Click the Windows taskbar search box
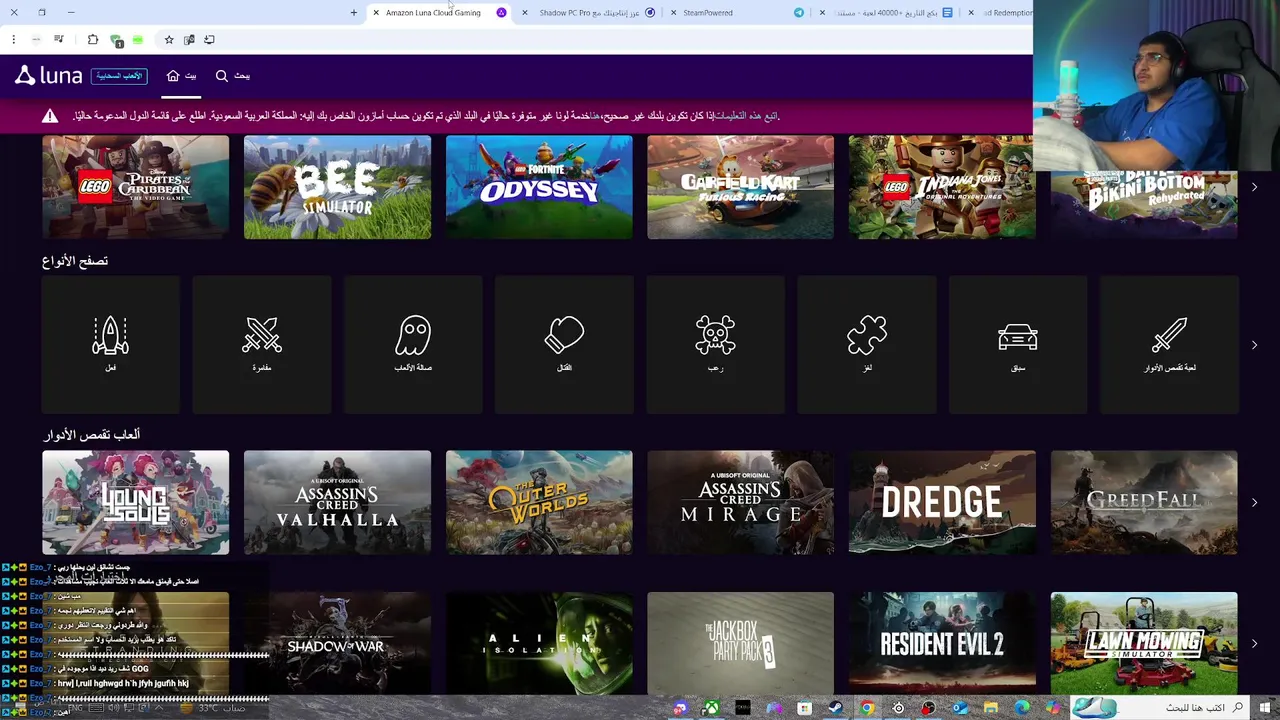This screenshot has height=720, width=1280. (1161, 708)
